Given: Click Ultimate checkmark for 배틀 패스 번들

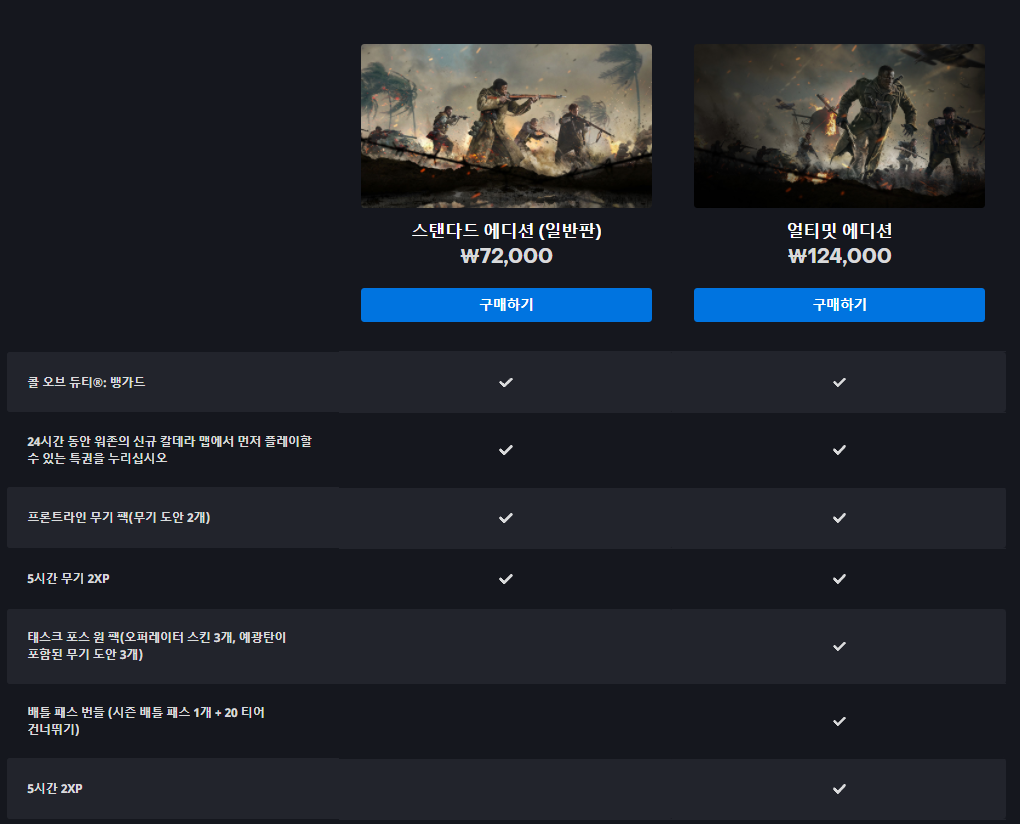Looking at the screenshot, I should [839, 721].
